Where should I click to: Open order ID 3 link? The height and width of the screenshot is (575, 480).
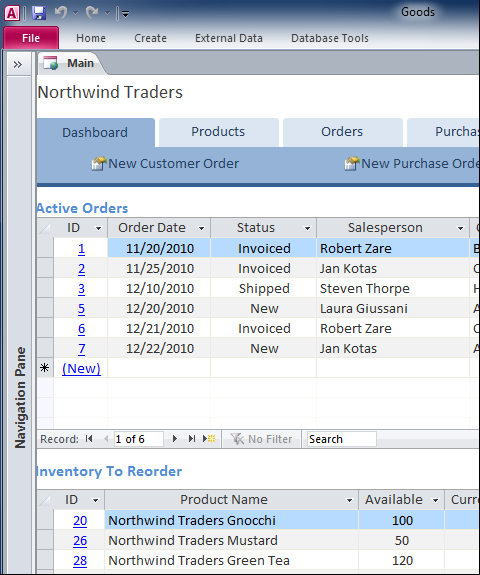point(81,289)
